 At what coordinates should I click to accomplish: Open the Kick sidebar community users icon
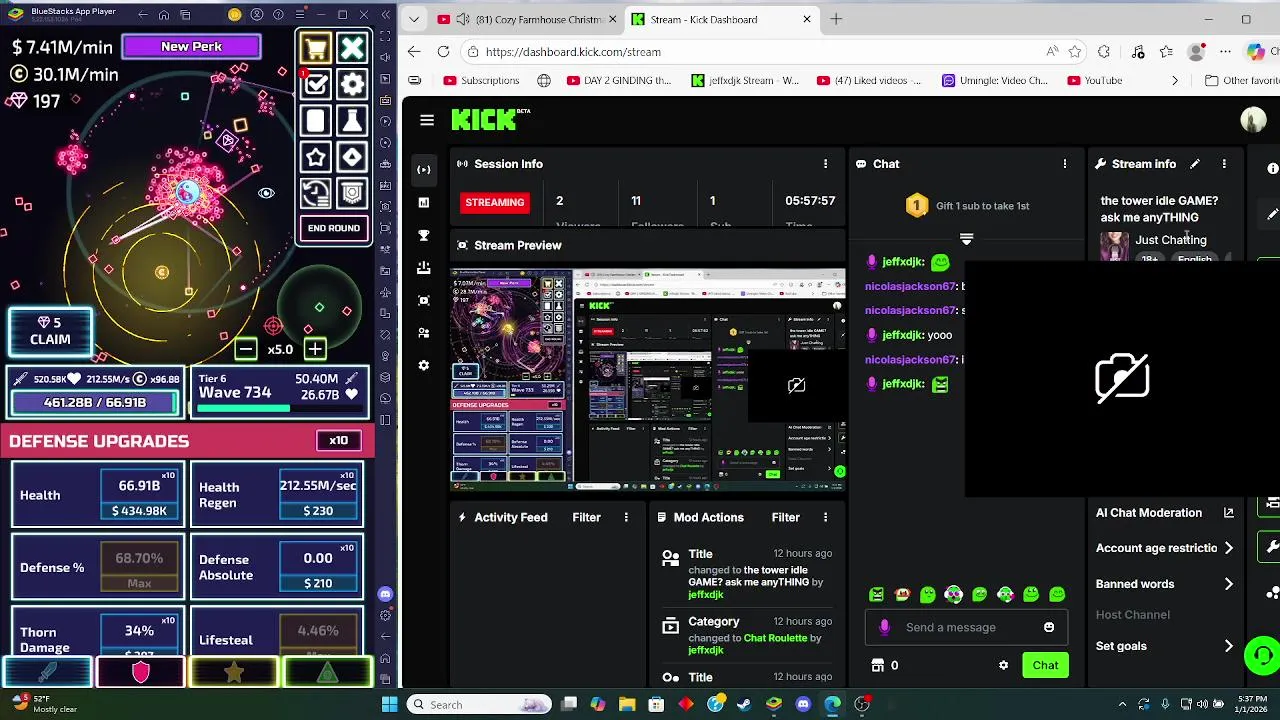click(x=424, y=332)
